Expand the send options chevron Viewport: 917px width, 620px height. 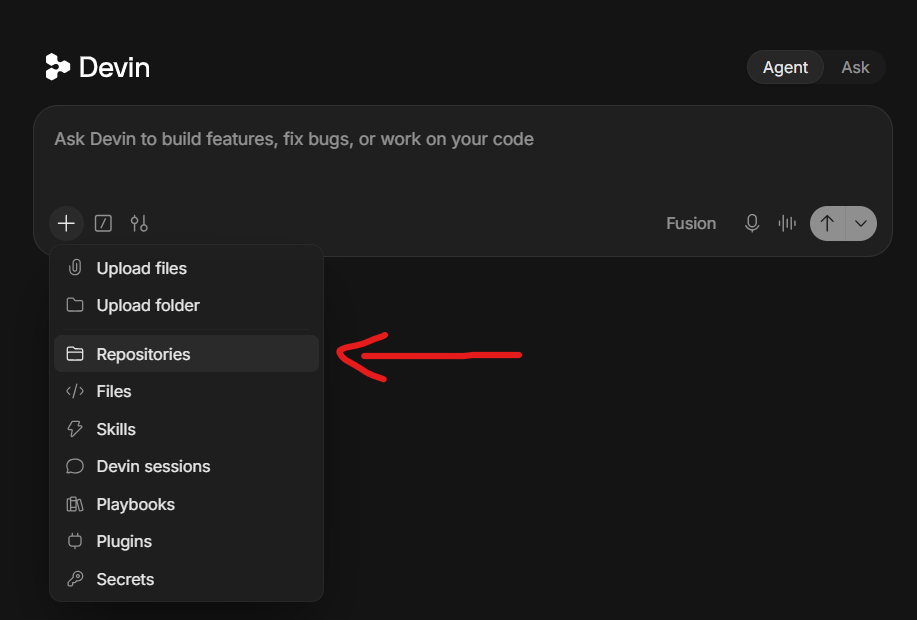coord(861,223)
